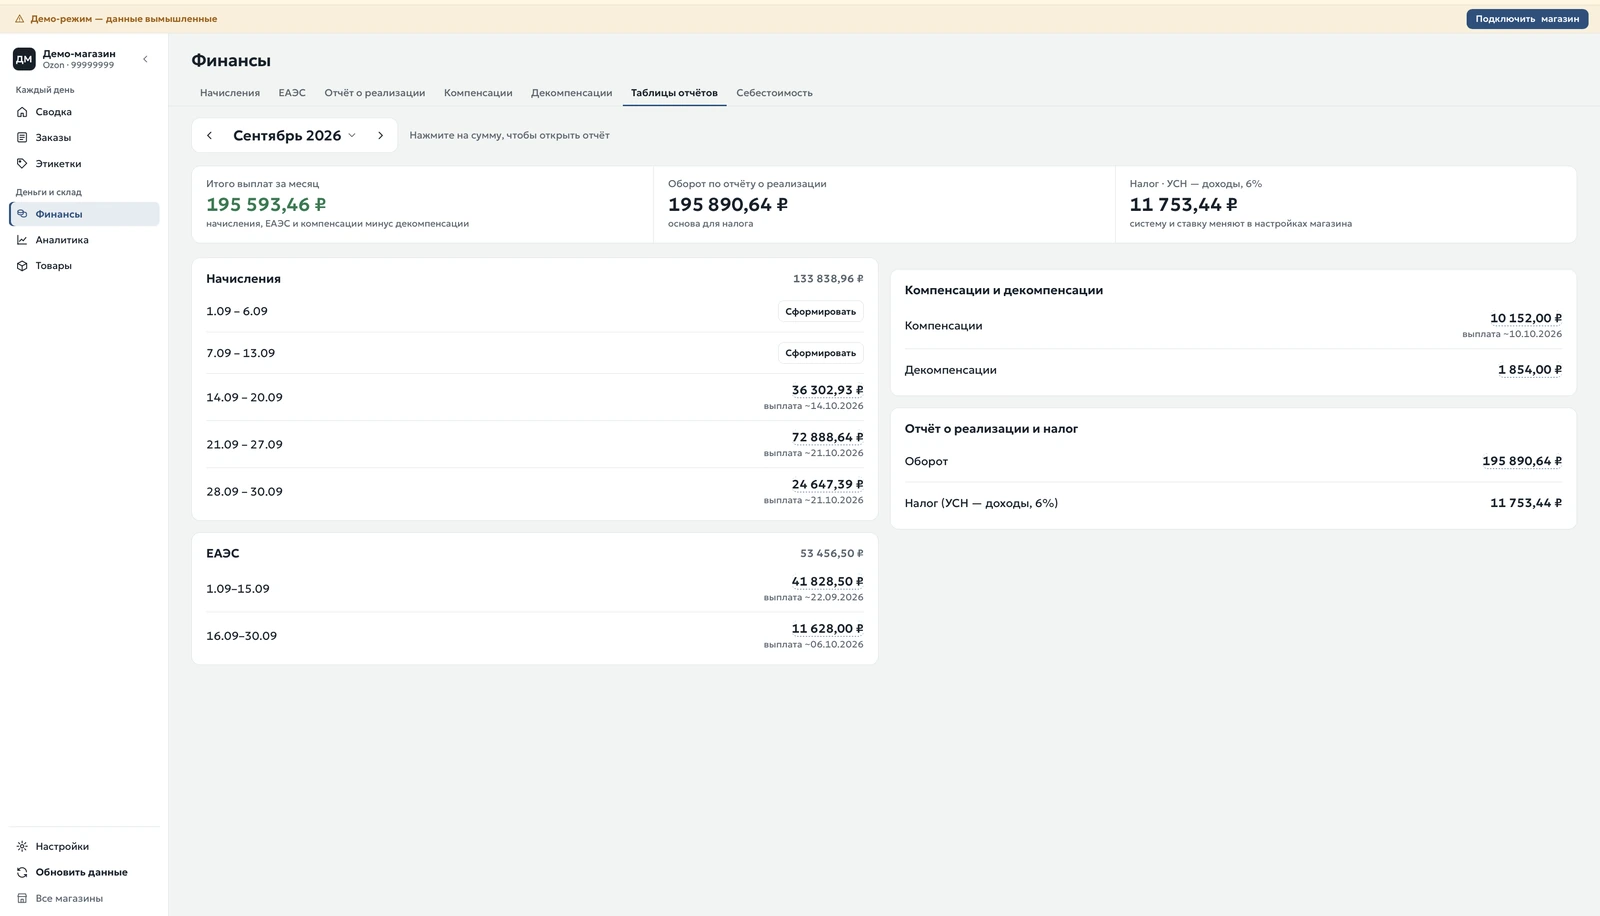The image size is (1600, 916).
Task: Click the Товары box icon
Action: tap(22, 266)
